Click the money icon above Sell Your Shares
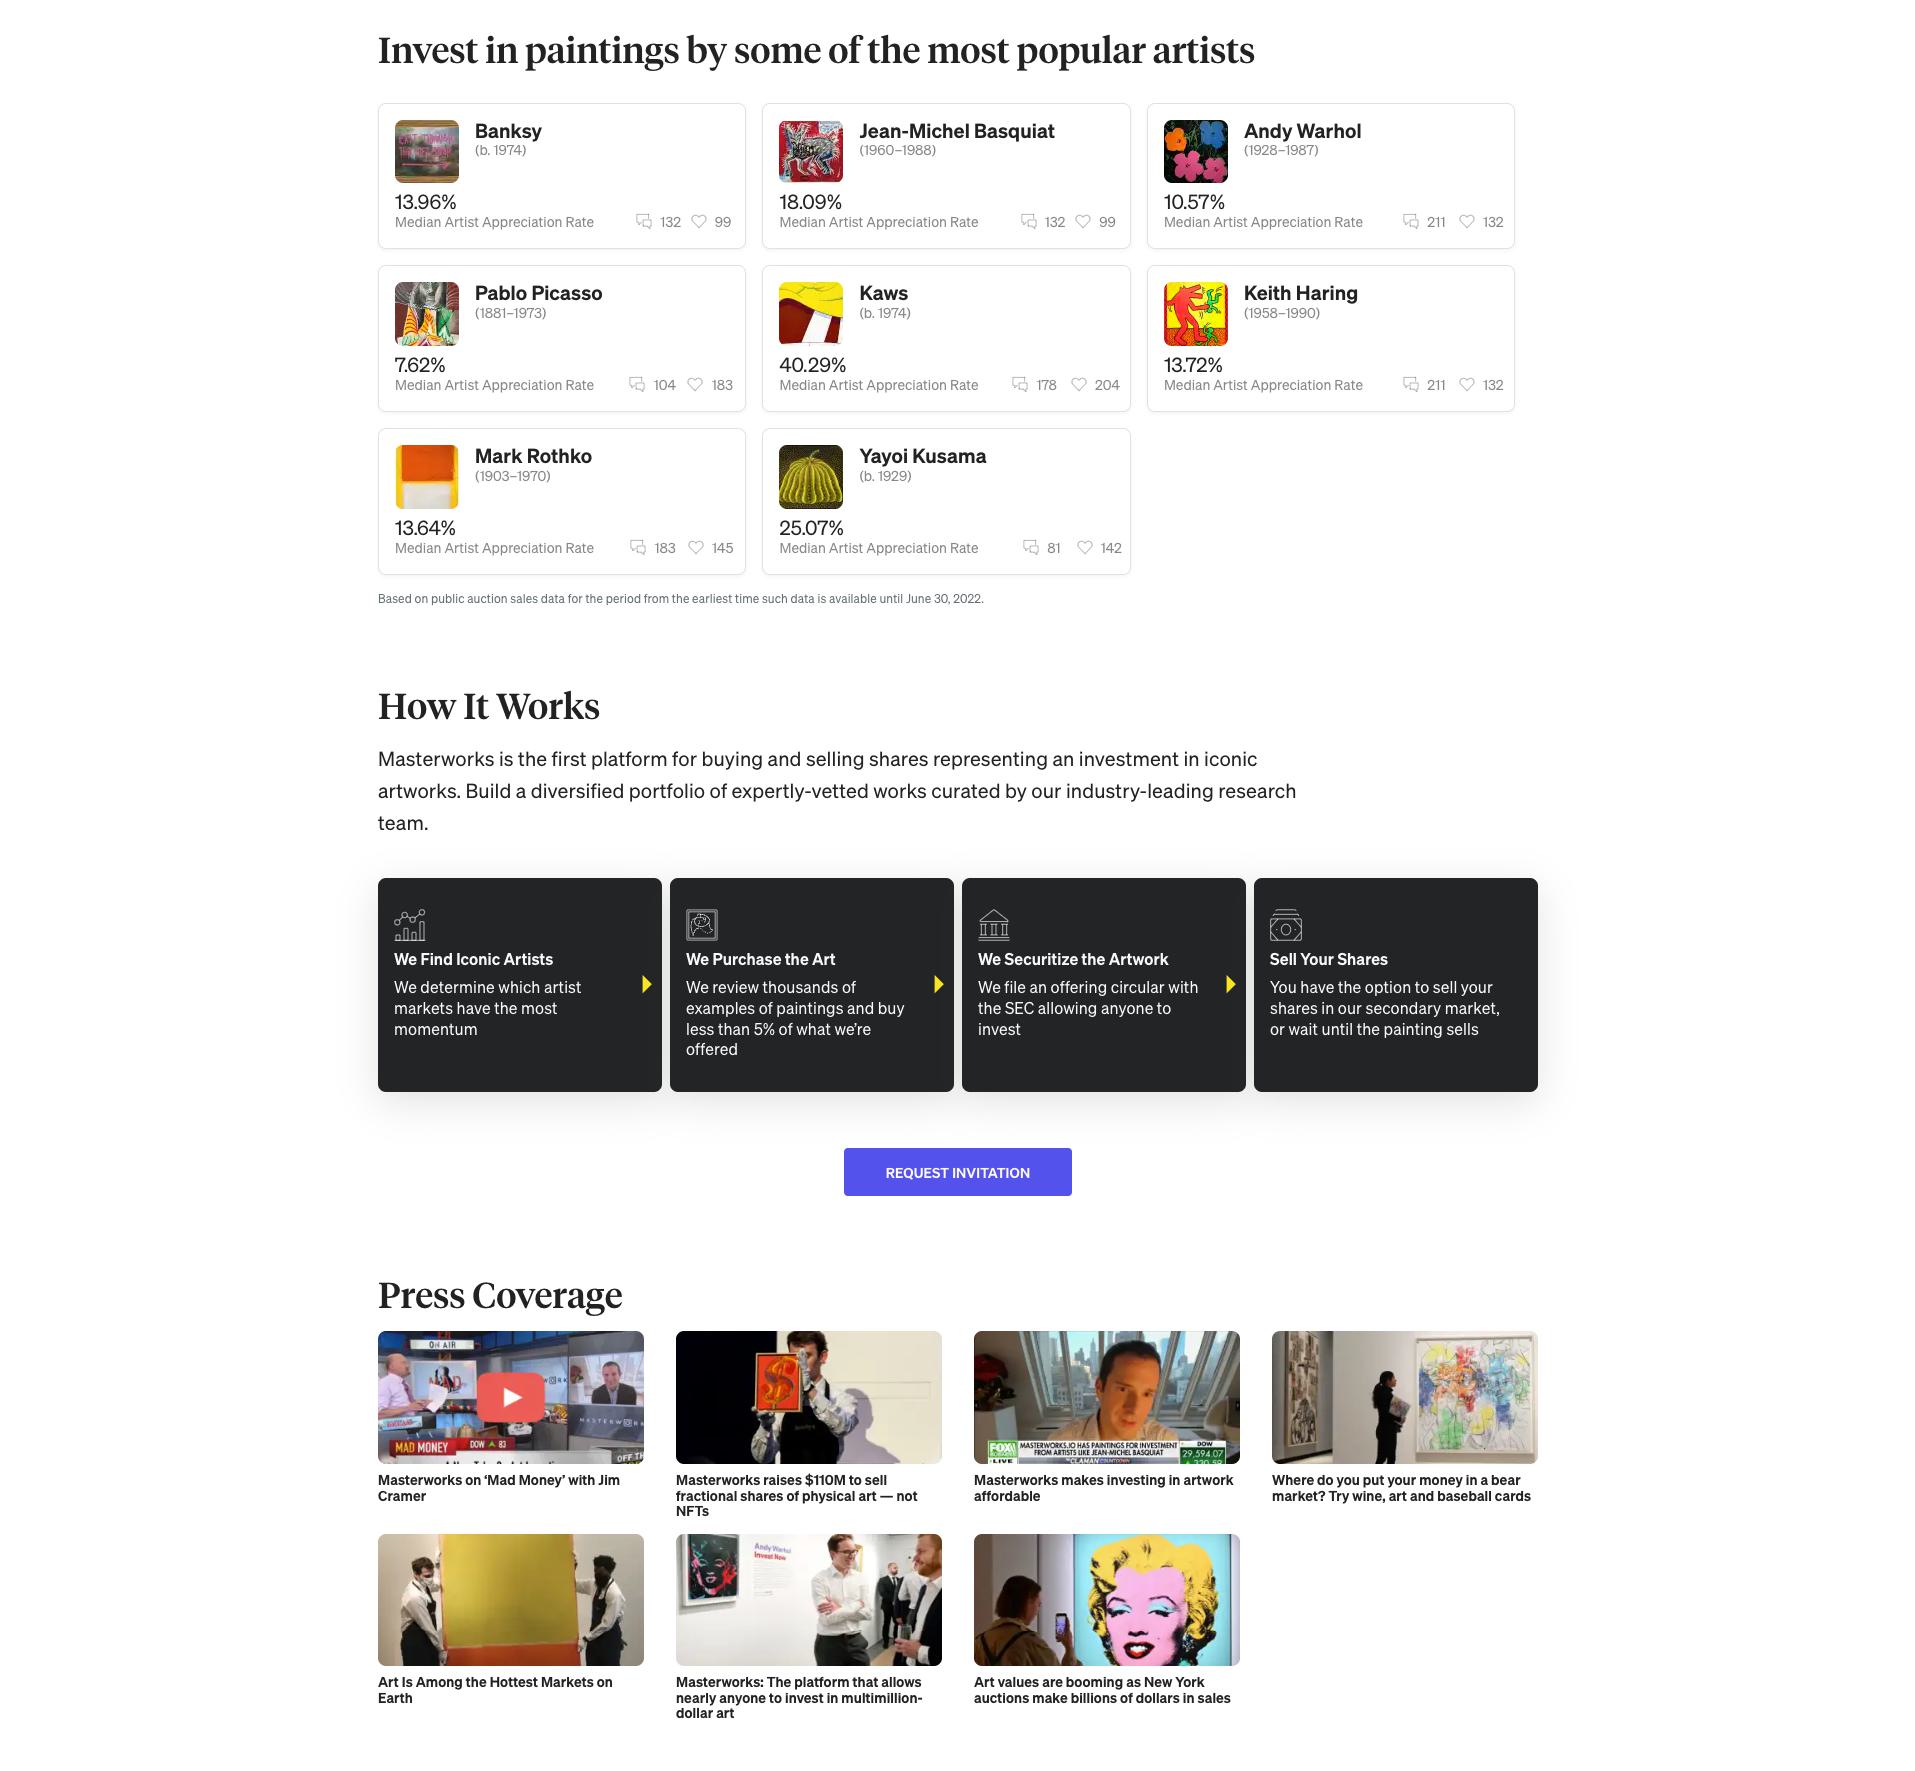The height and width of the screenshot is (1771, 1915). (x=1286, y=925)
